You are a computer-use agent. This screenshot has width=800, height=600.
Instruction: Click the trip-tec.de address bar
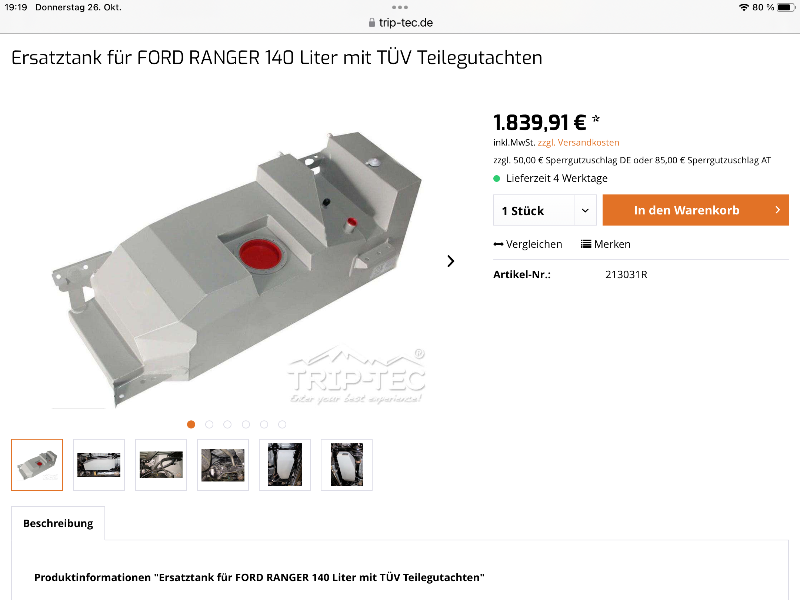[400, 22]
